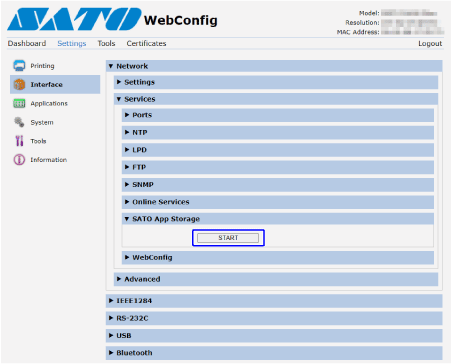The height and width of the screenshot is (364, 451).
Task: Expand the SNMP section
Action: pyautogui.click(x=278, y=184)
